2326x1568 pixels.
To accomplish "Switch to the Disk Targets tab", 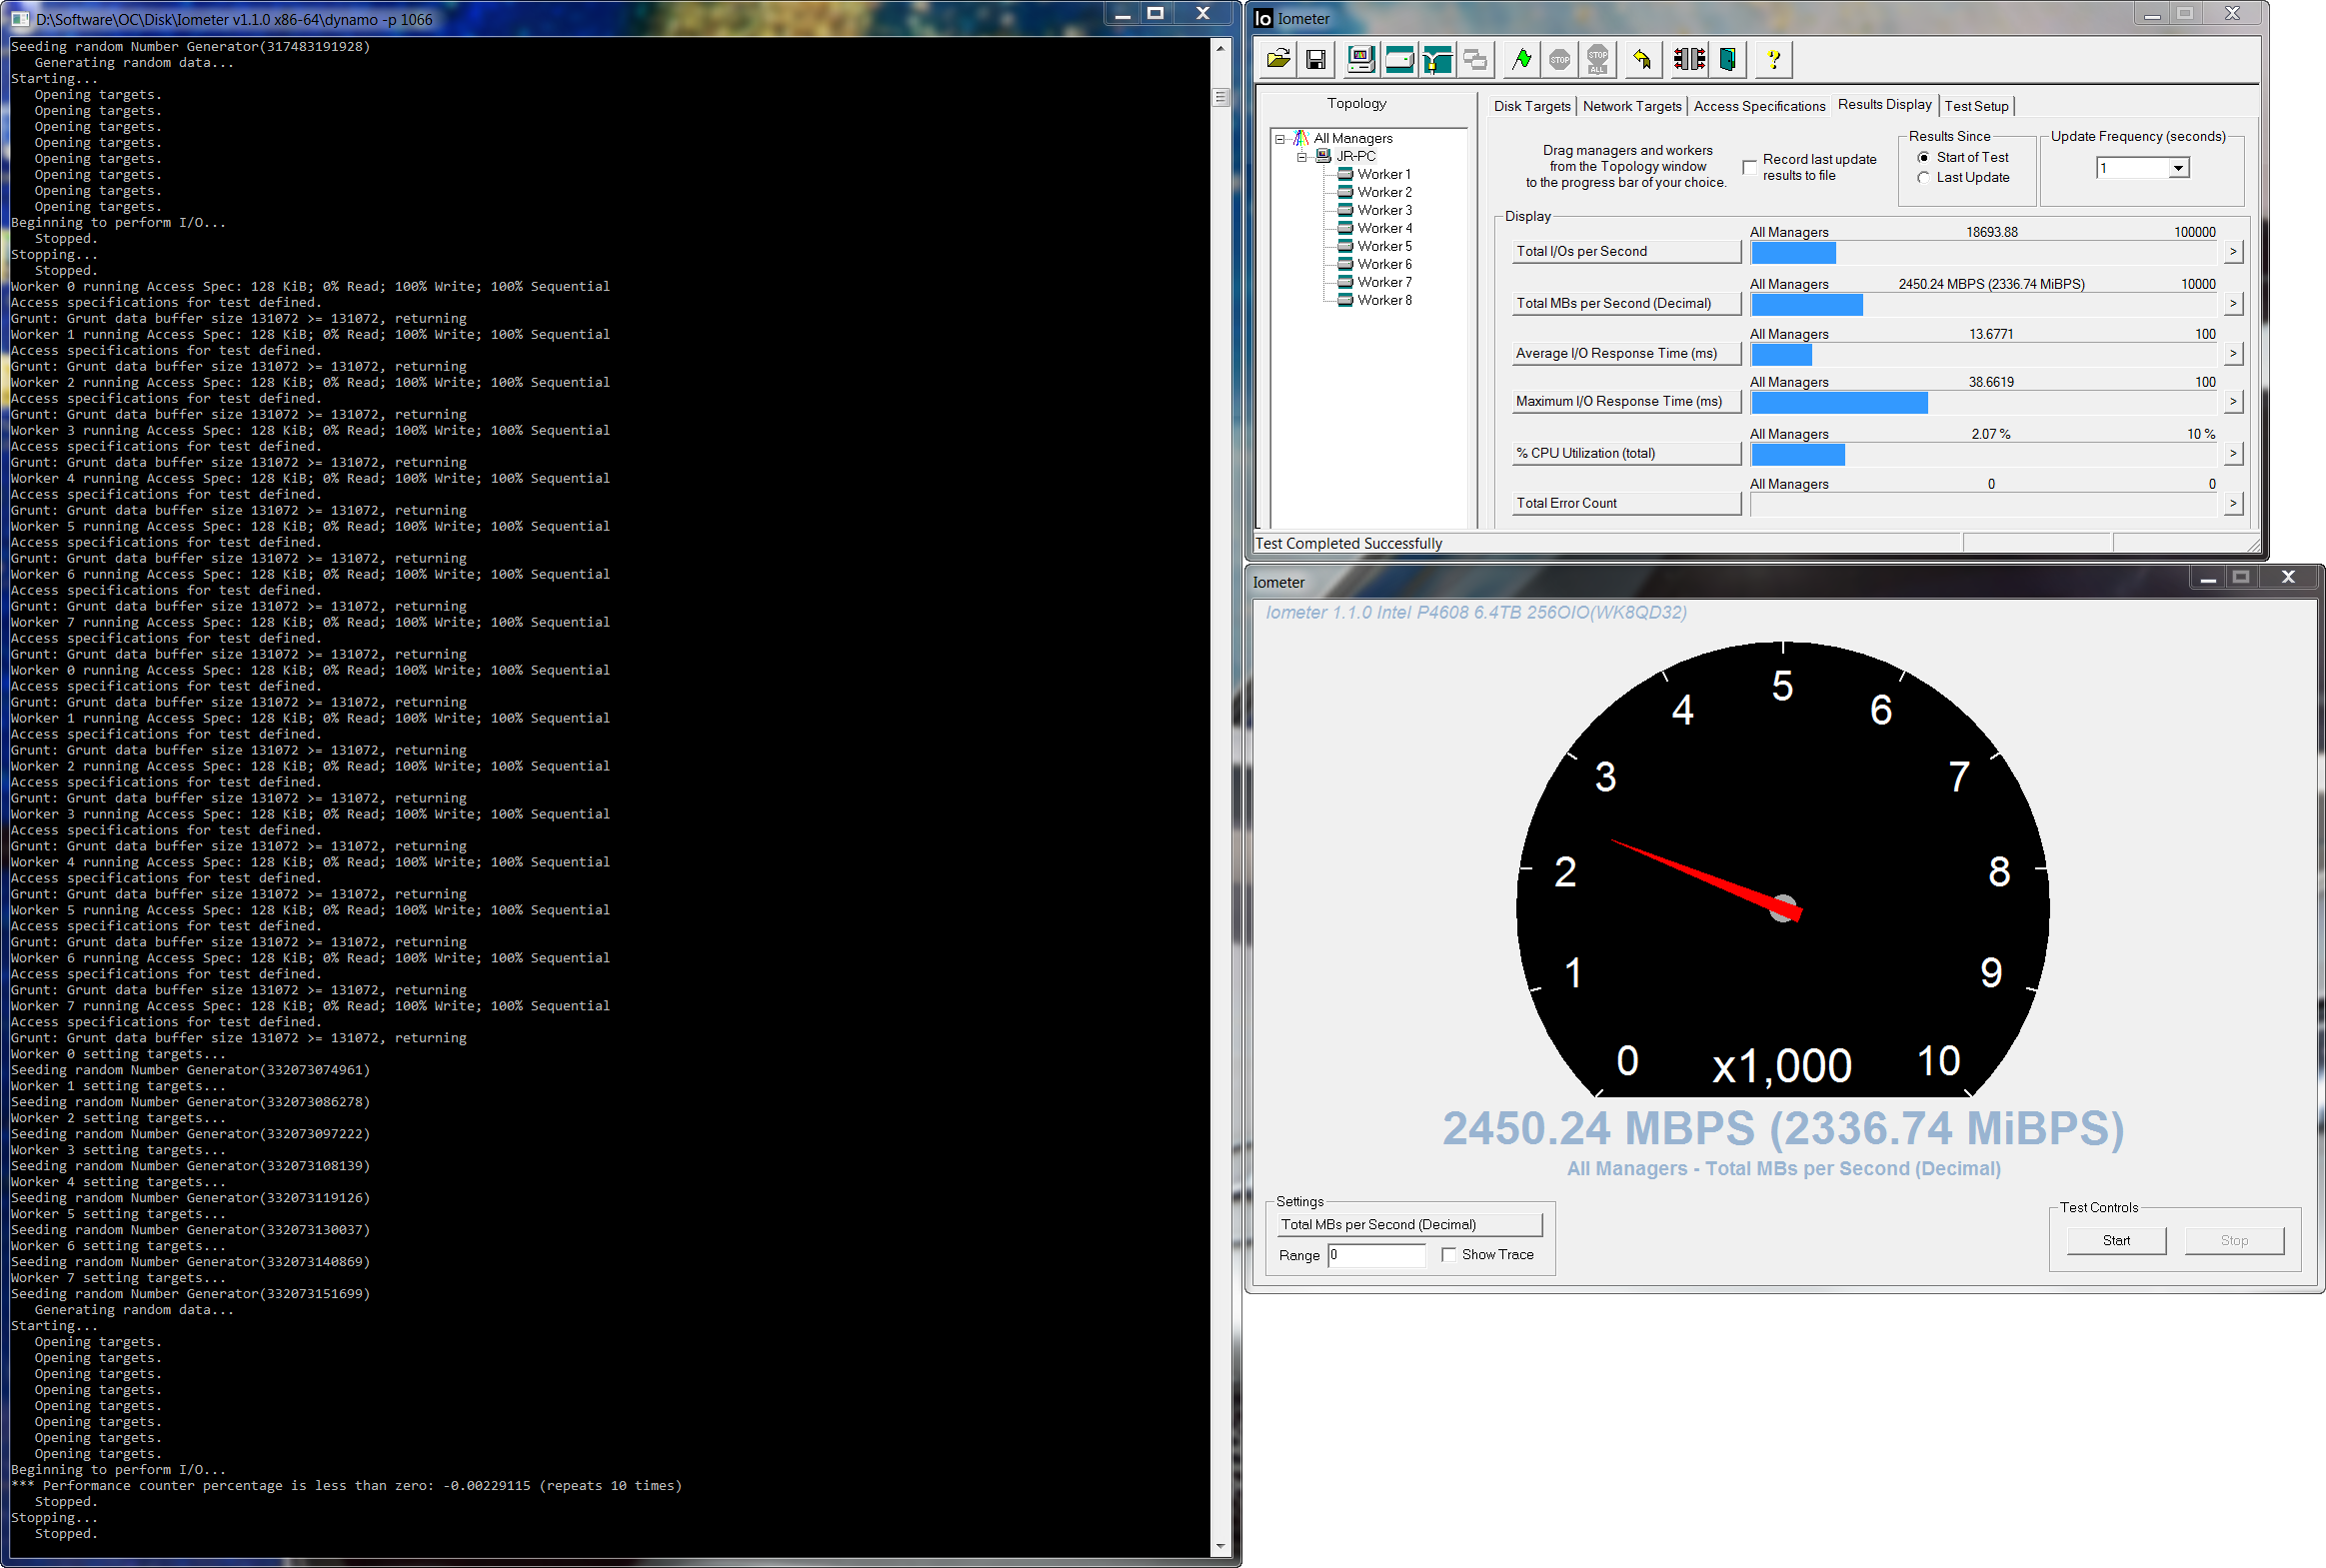I will [1532, 106].
